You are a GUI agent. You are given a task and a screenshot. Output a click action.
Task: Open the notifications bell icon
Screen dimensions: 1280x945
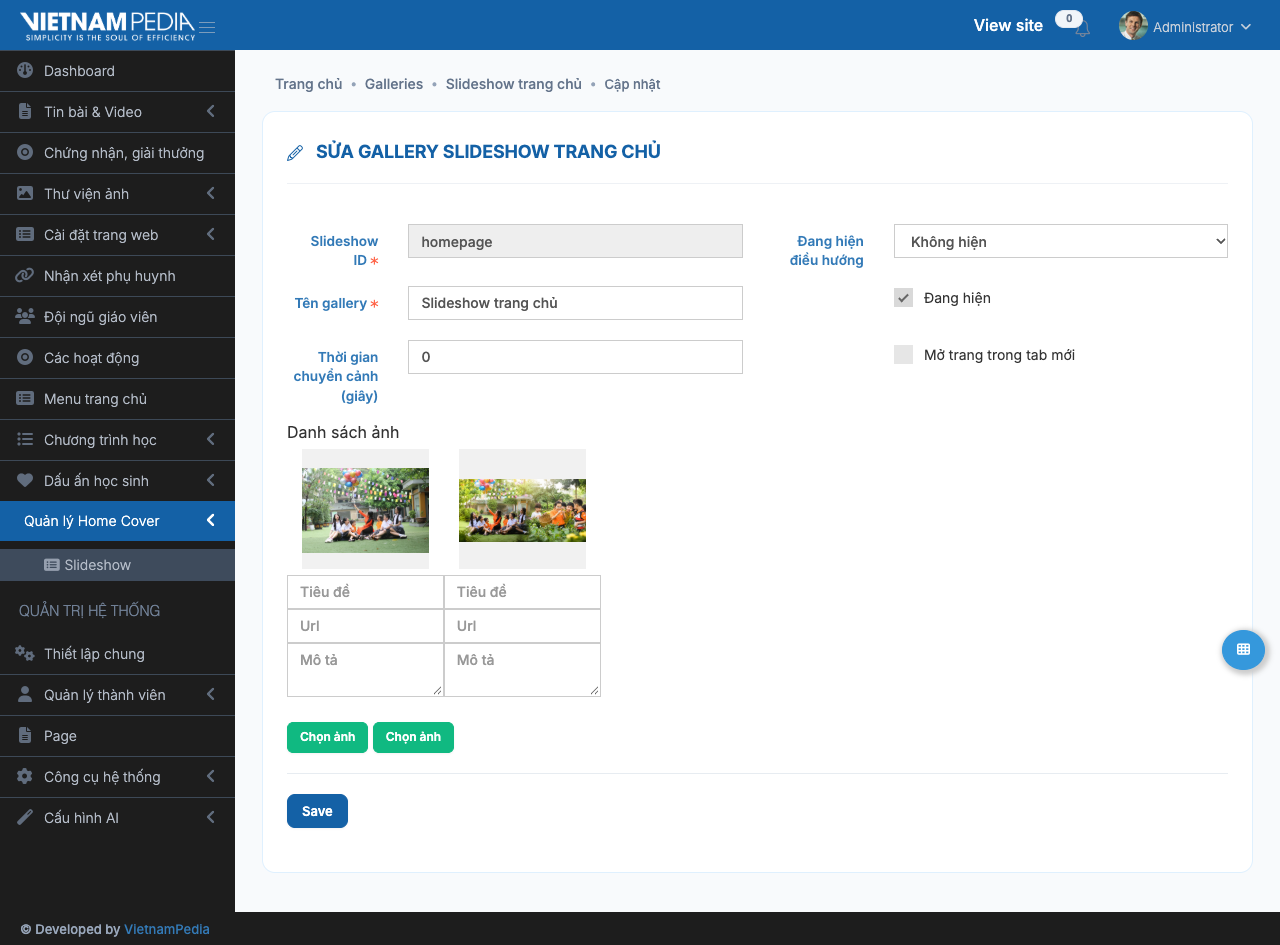[1082, 29]
